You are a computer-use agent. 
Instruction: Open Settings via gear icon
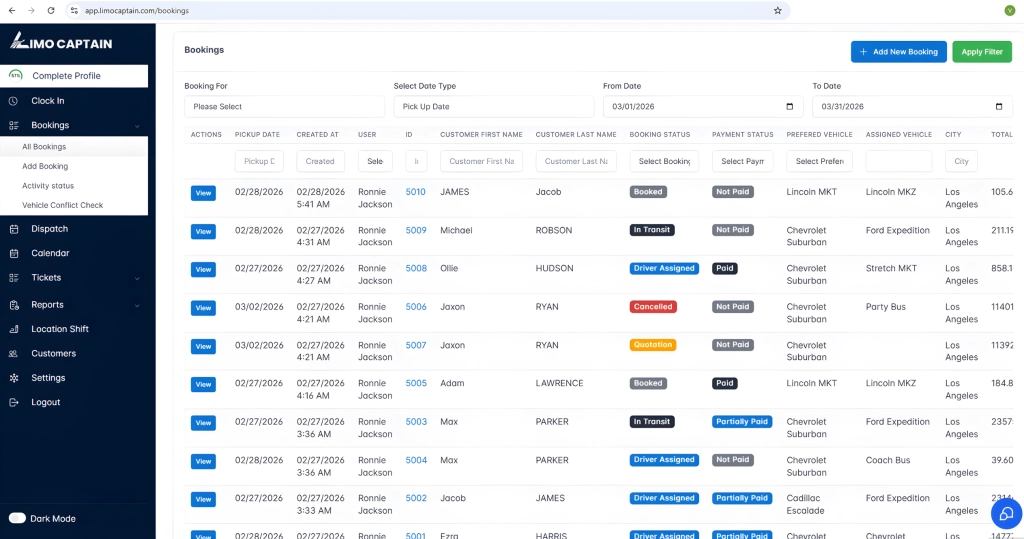tap(14, 378)
